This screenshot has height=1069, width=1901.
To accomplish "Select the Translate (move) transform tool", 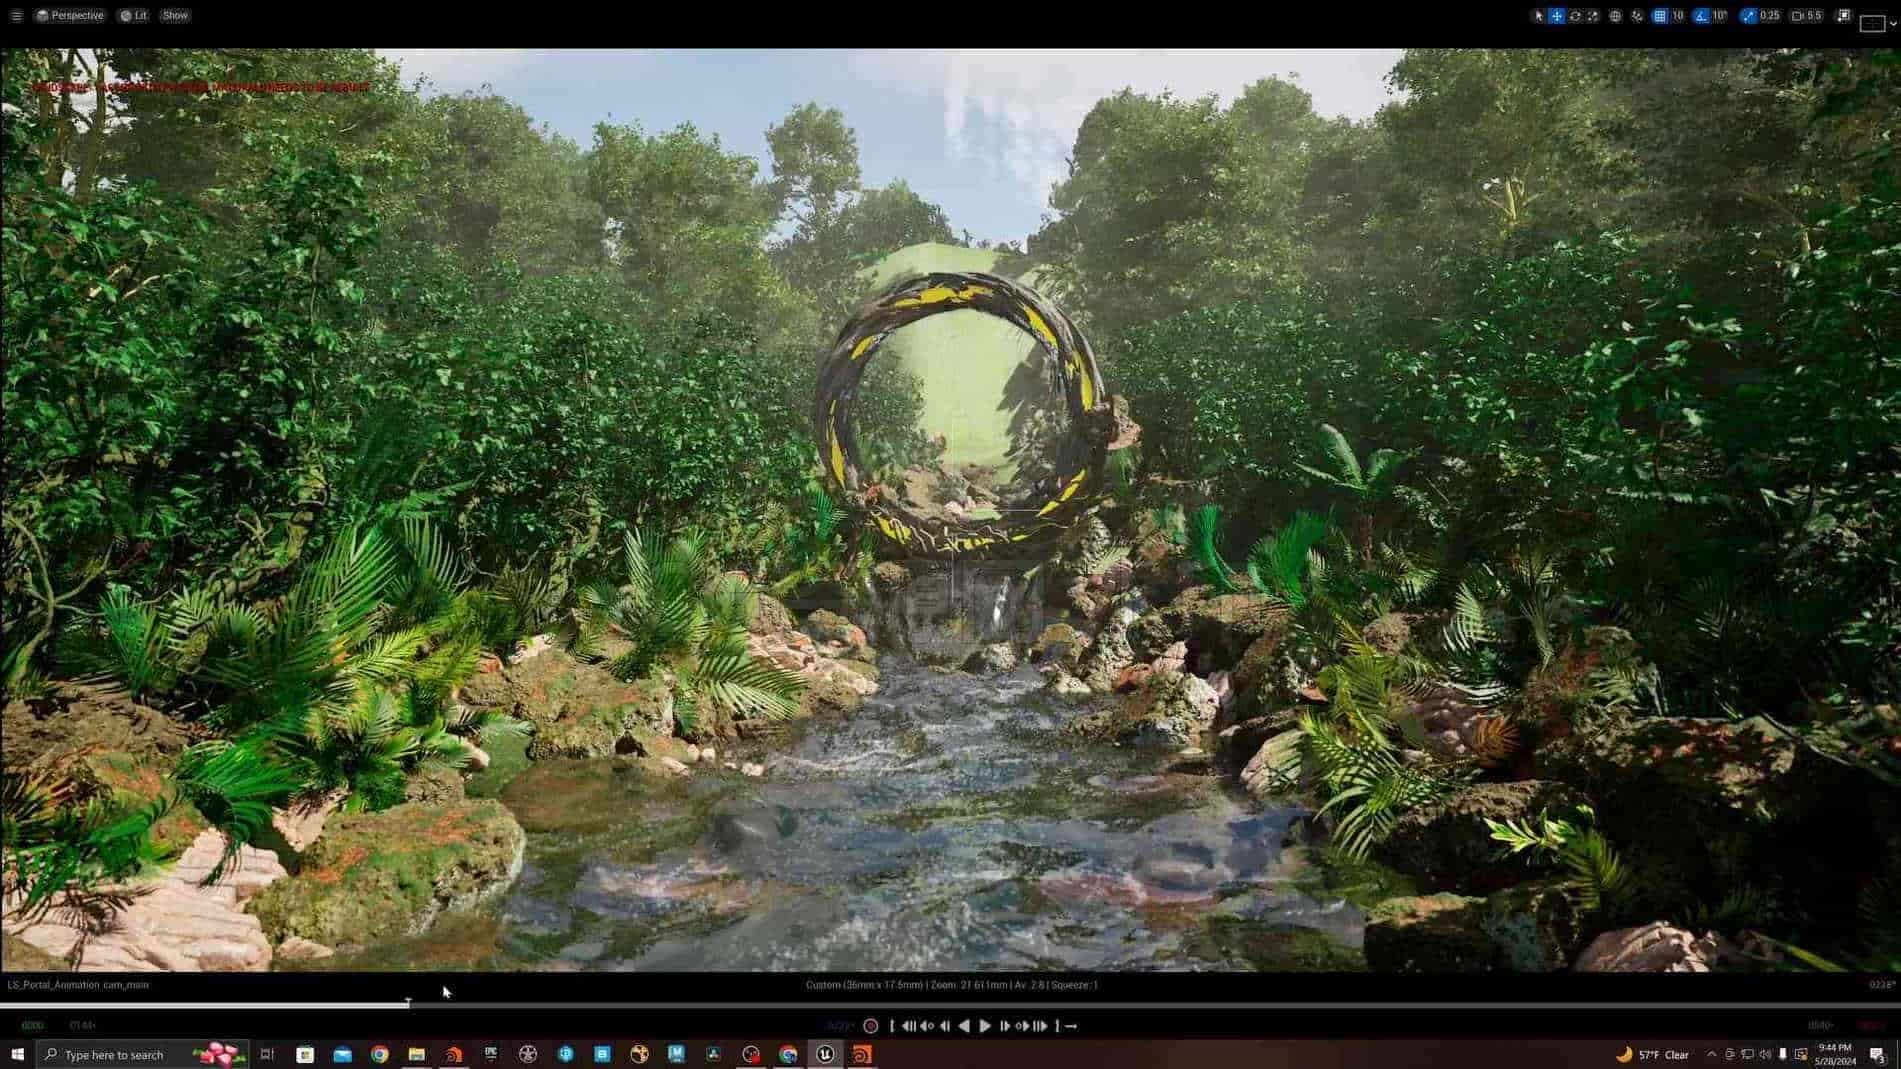I will 1557,16.
